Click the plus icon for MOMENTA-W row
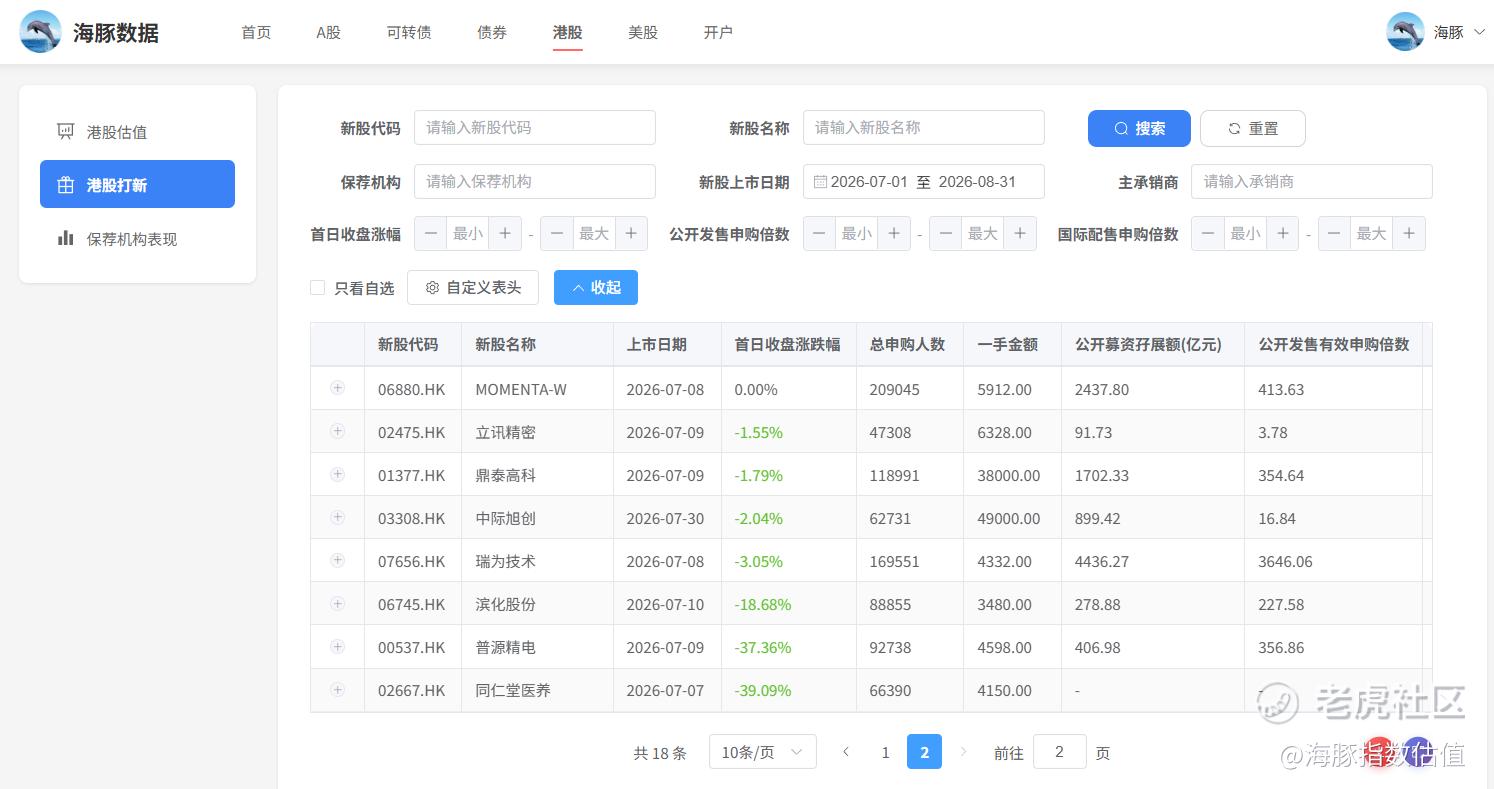 click(x=337, y=388)
